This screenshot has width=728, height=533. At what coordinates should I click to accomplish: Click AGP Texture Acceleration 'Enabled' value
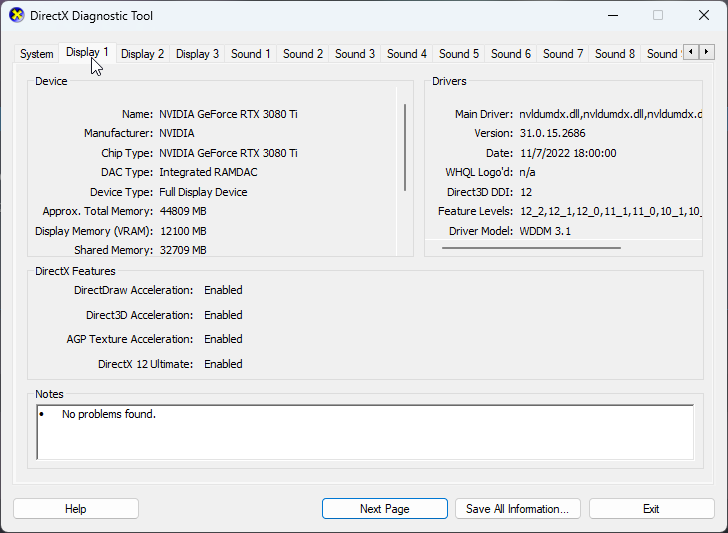(x=223, y=339)
